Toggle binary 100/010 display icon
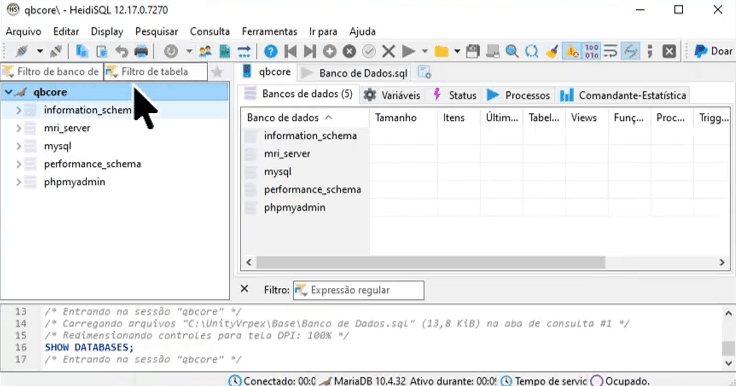The height and width of the screenshot is (386, 736). click(x=591, y=51)
